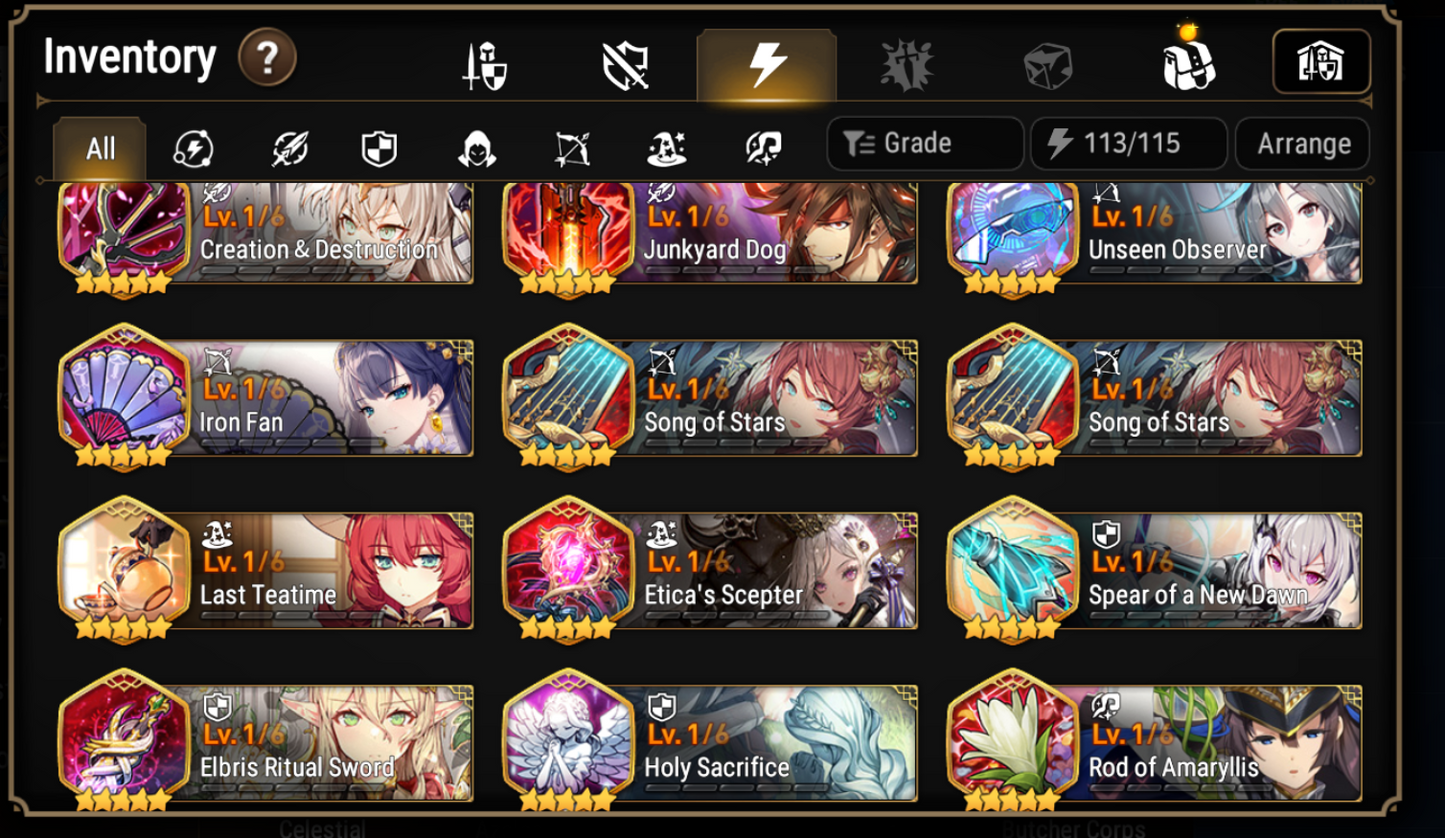Click the 113/115 artifact capacity button
Viewport: 1445px width, 838px height.
click(1129, 144)
